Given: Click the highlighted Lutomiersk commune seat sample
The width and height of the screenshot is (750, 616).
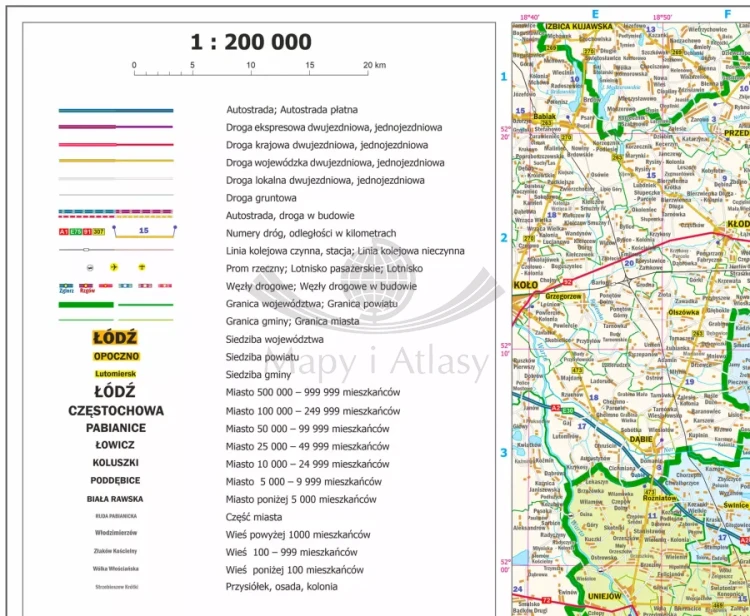Looking at the screenshot, I should [x=115, y=374].
